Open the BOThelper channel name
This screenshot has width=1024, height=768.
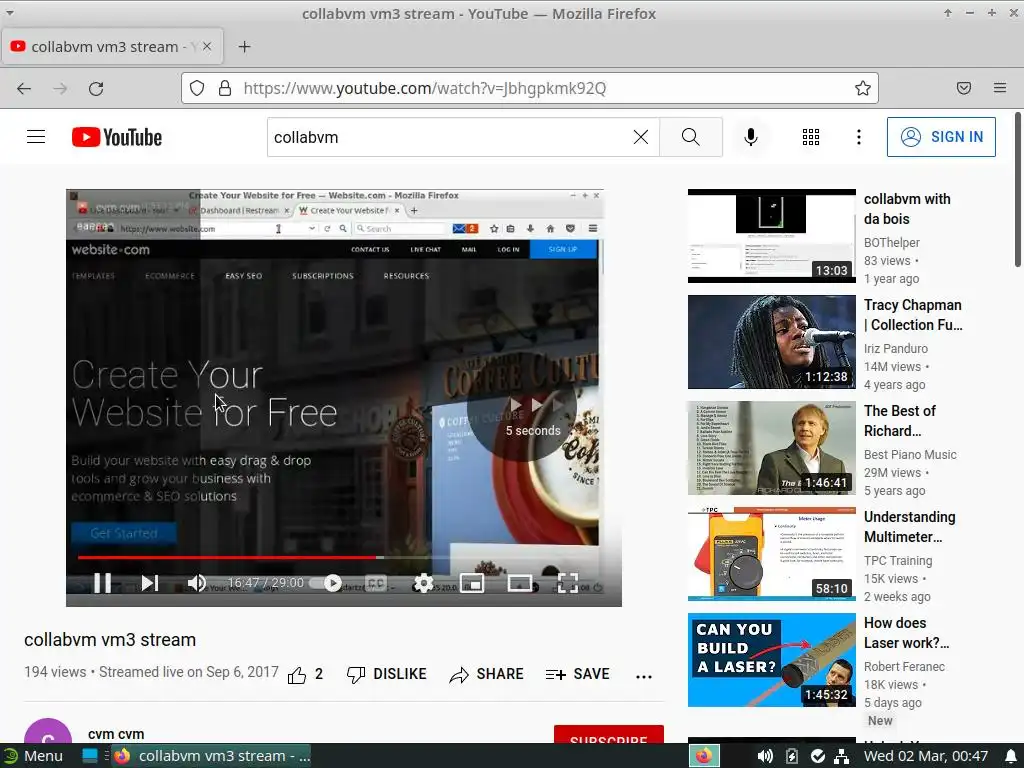[x=891, y=242]
